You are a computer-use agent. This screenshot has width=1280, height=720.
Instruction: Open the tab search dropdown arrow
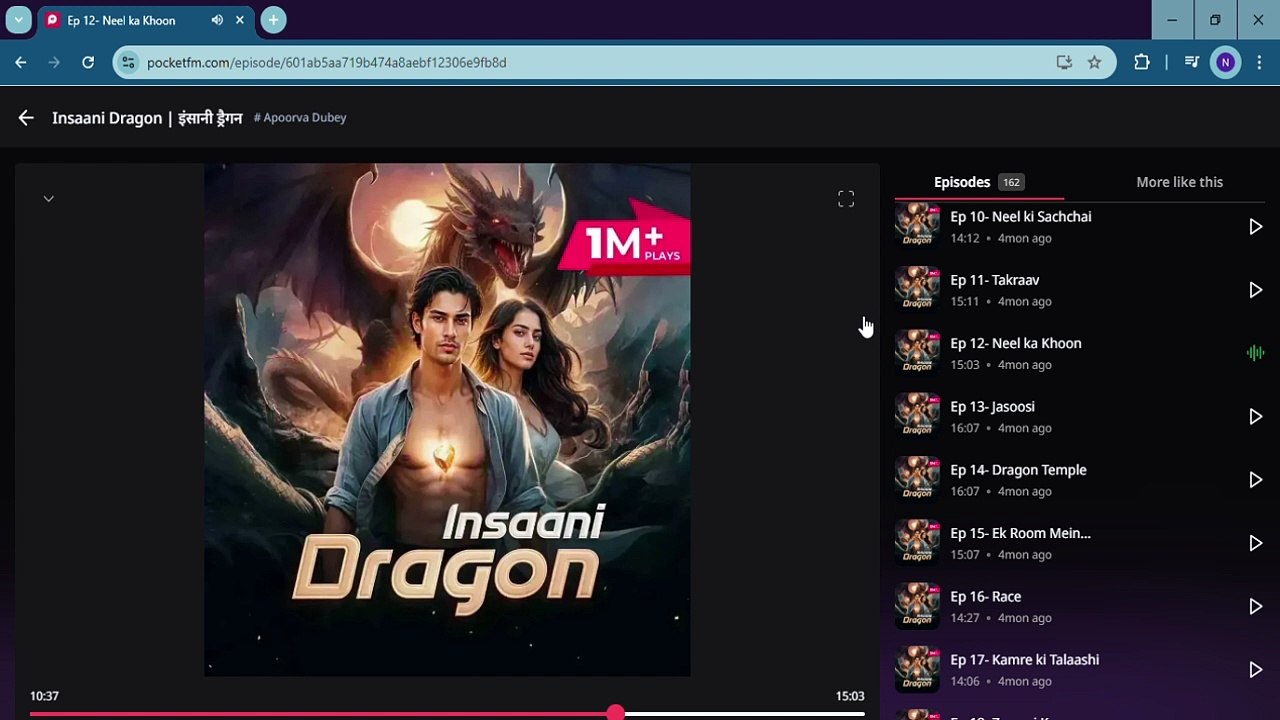pos(18,20)
